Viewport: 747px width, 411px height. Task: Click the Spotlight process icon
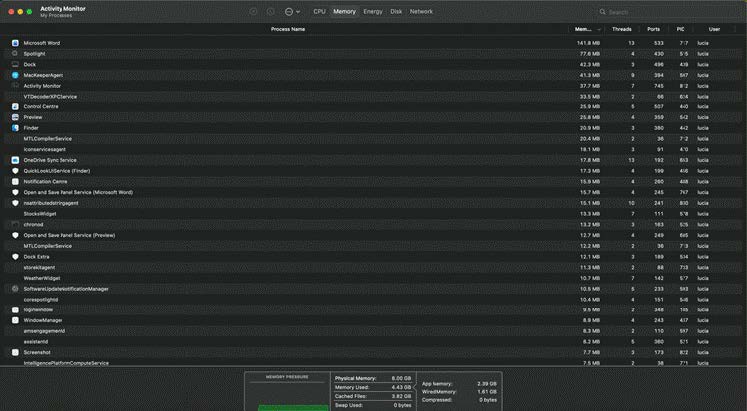click(15, 54)
